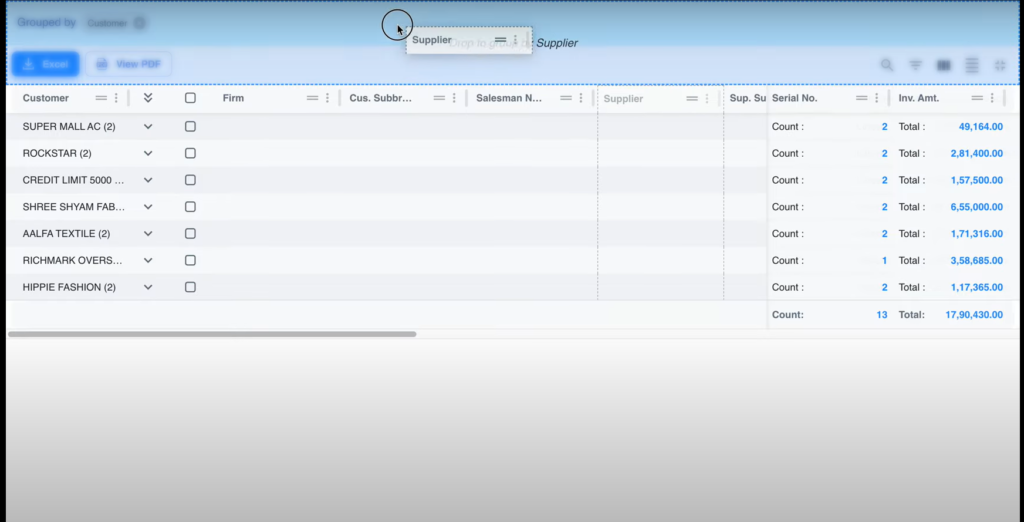The image size is (1024, 522).
Task: Click the search icon in the toolbar
Action: pos(887,65)
